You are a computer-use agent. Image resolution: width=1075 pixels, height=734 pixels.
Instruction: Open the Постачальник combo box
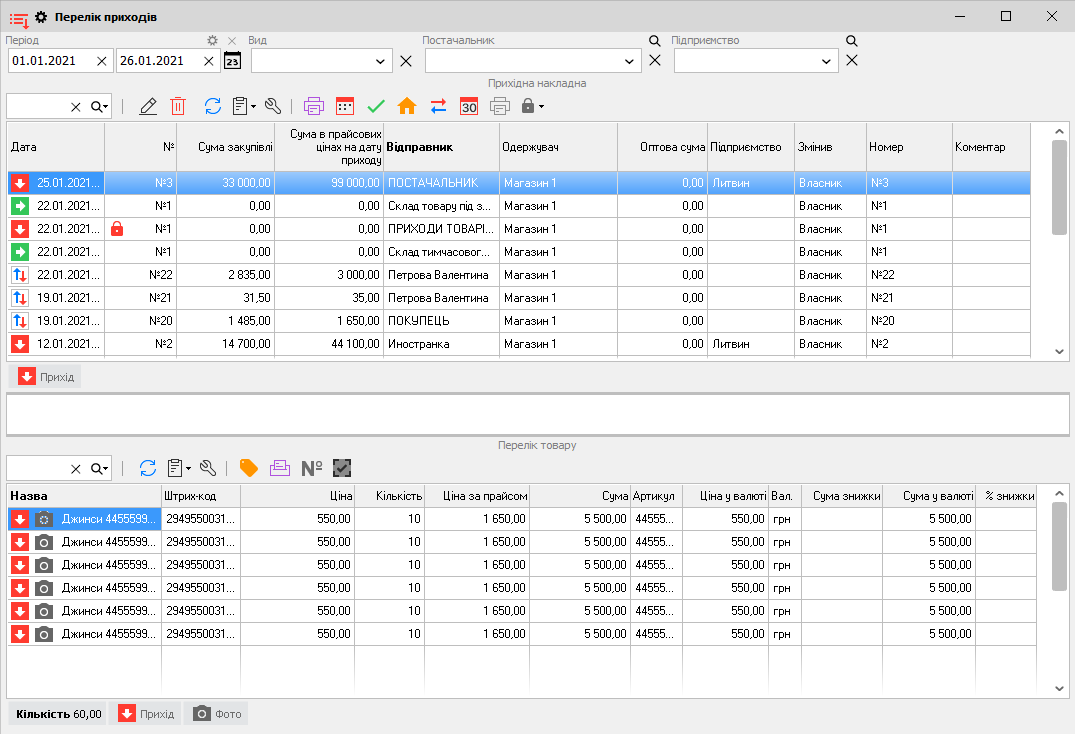pos(629,61)
